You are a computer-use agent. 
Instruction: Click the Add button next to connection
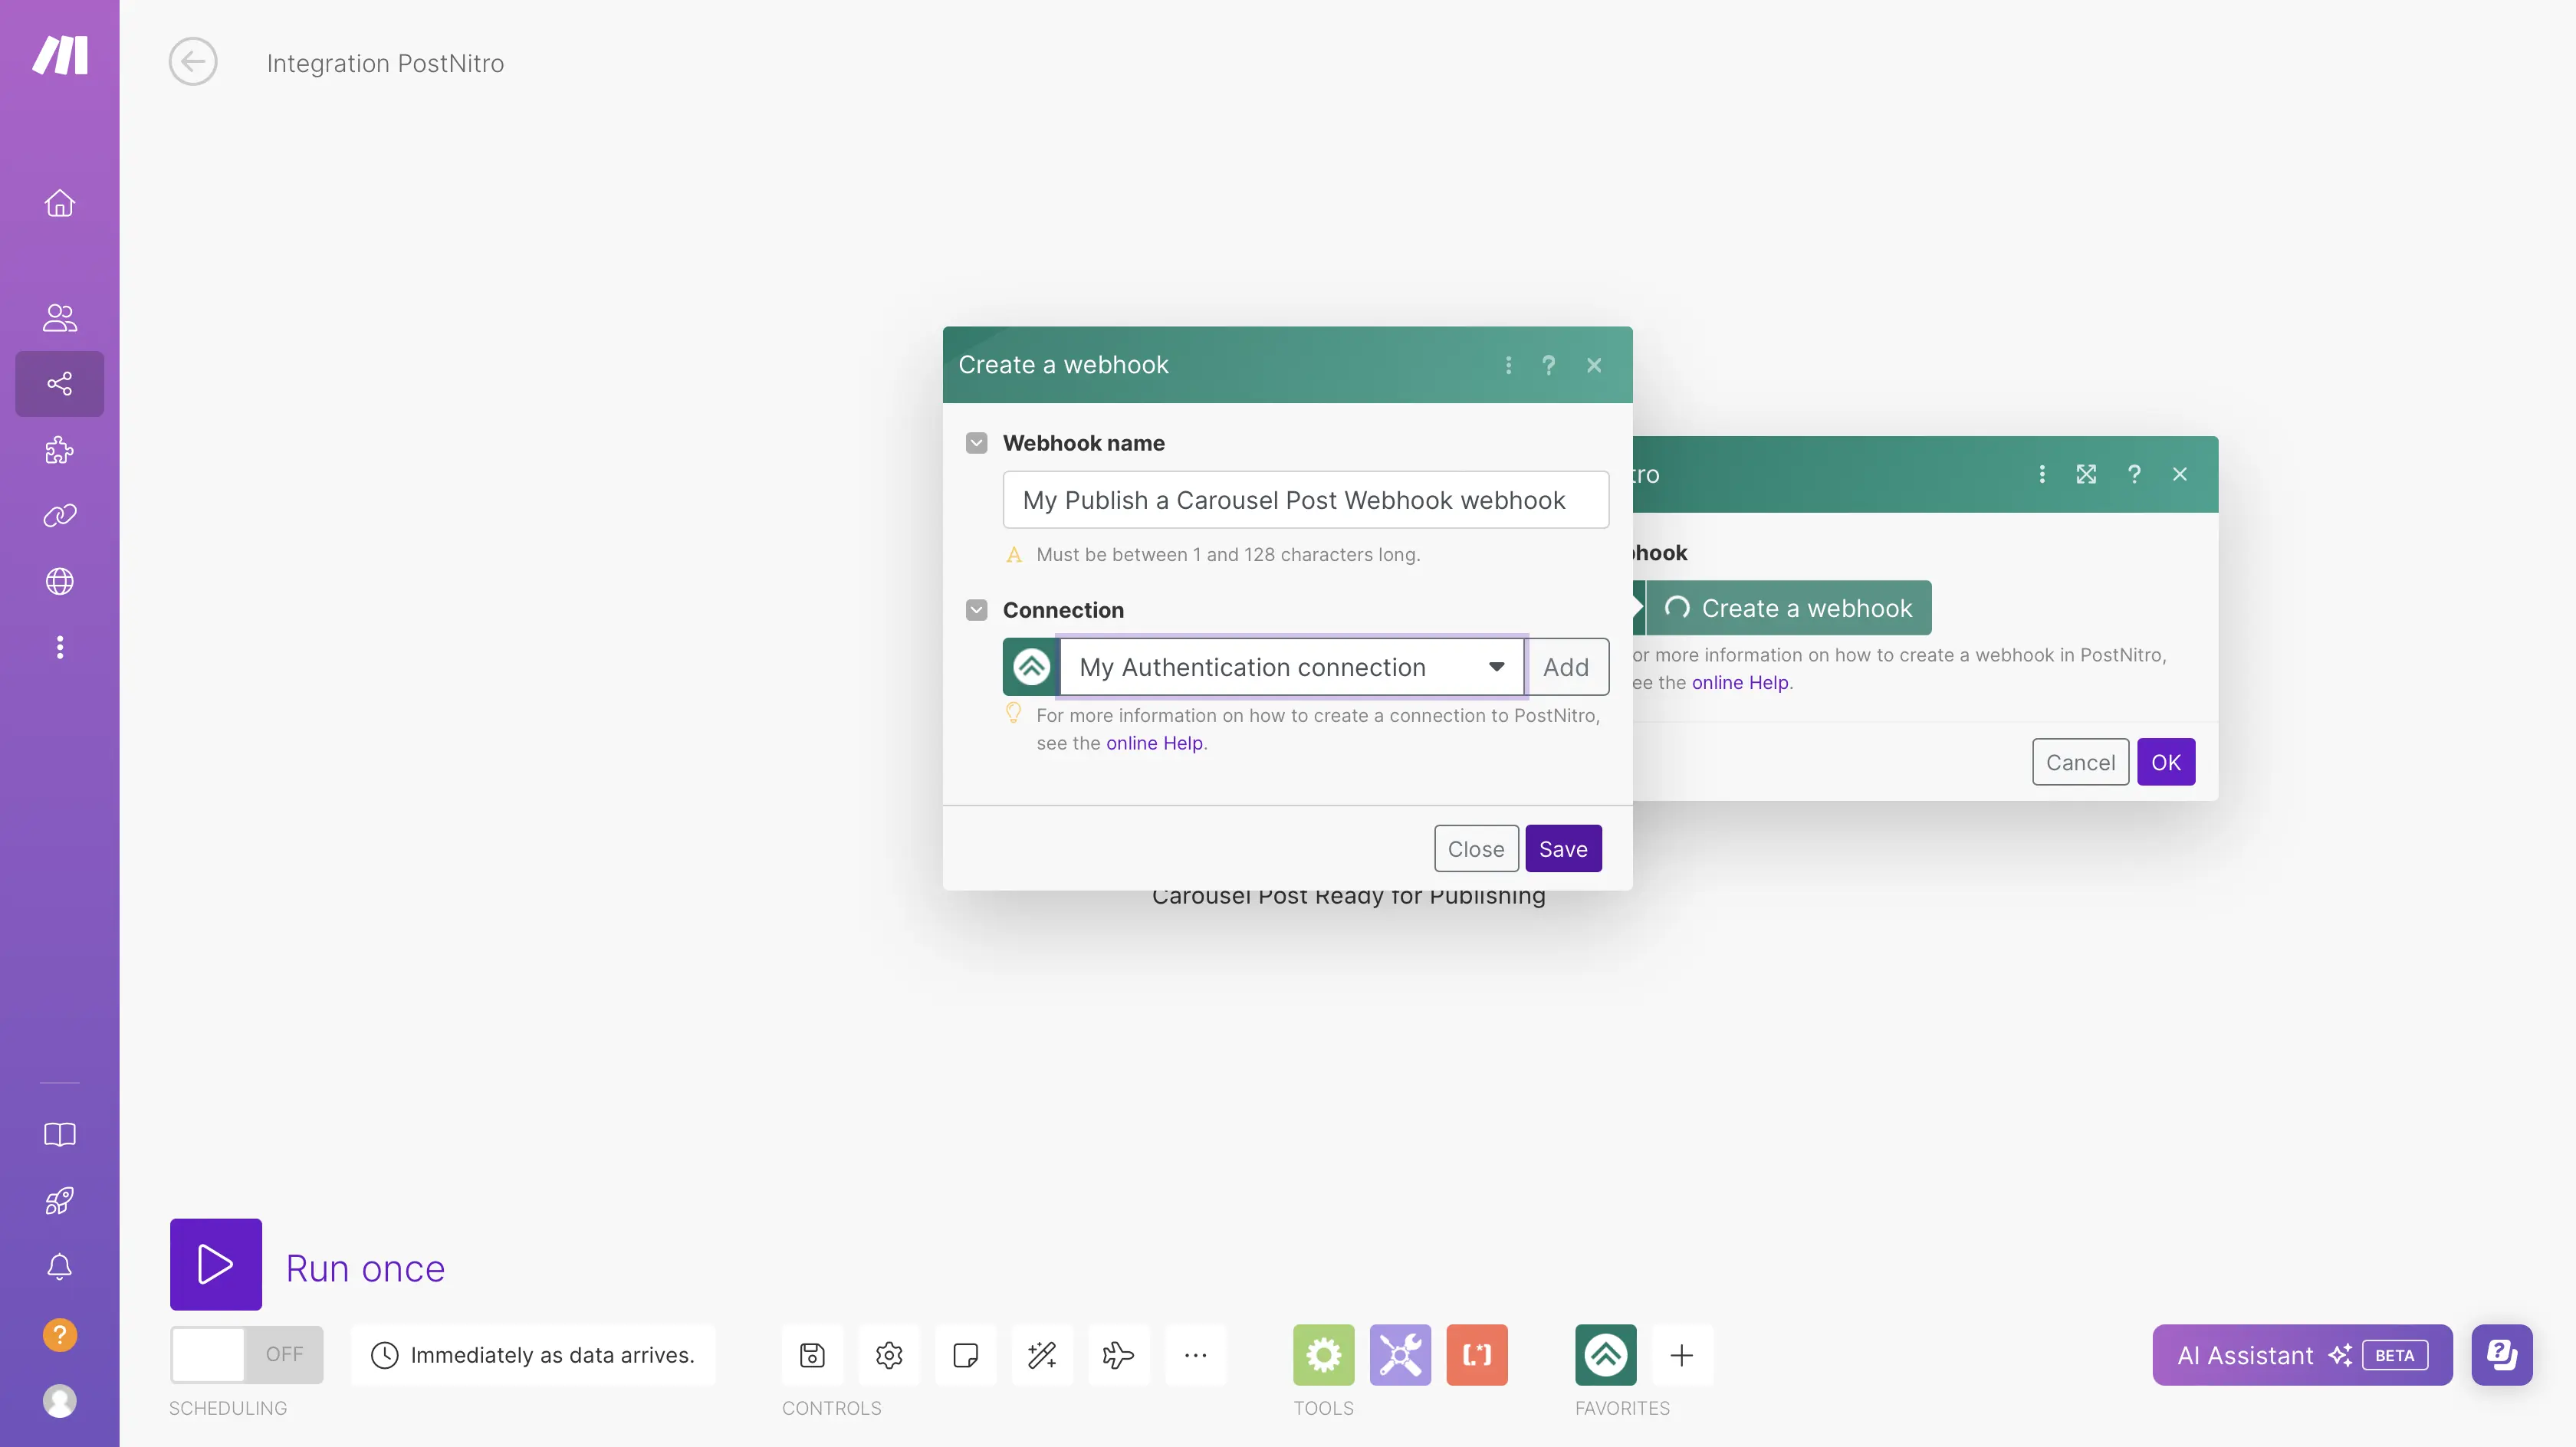click(1564, 665)
